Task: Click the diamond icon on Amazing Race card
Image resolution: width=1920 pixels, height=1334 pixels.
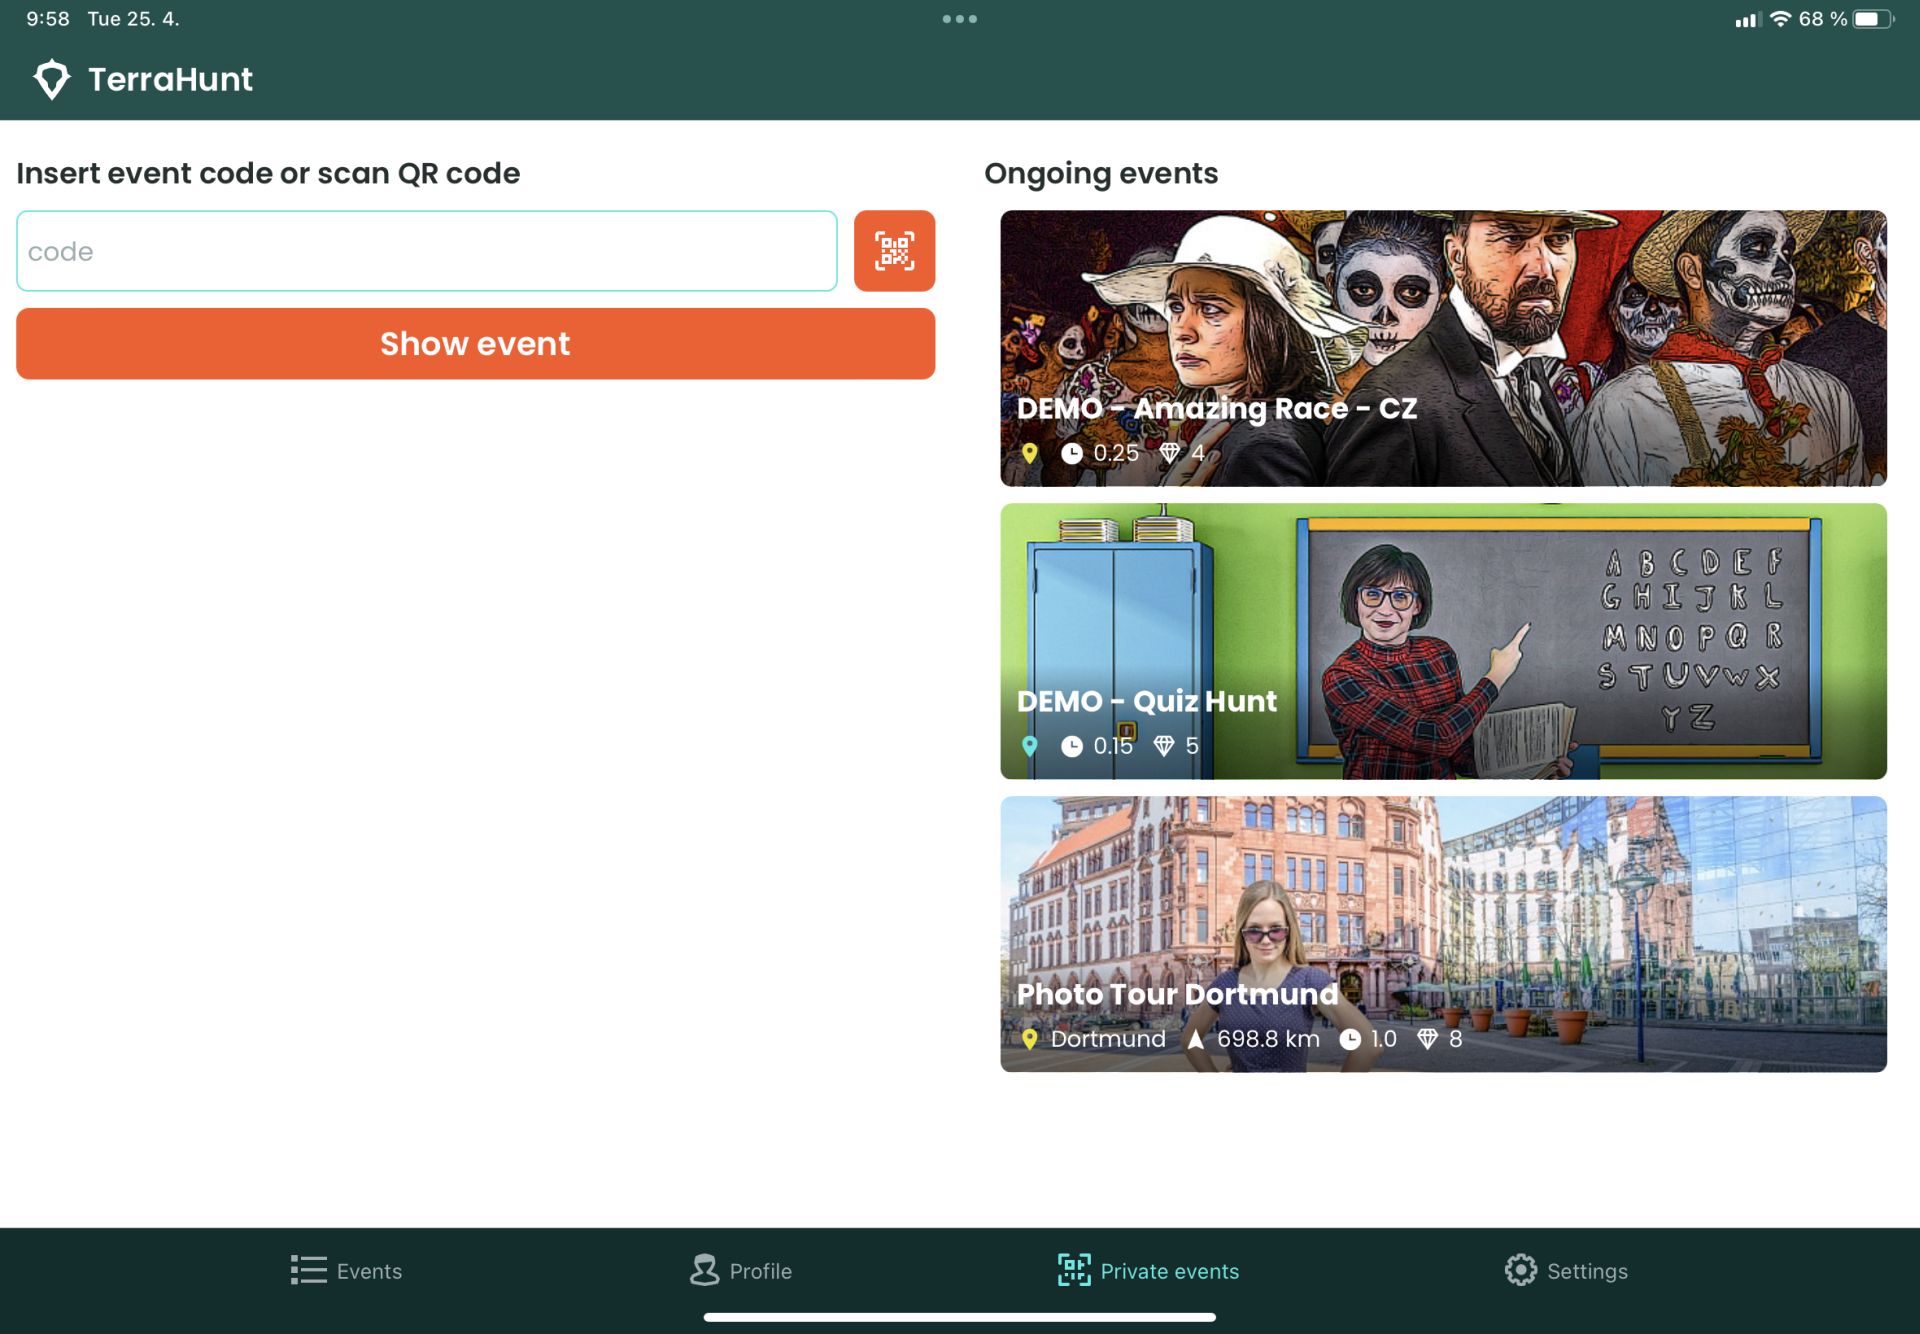Action: pyautogui.click(x=1169, y=453)
